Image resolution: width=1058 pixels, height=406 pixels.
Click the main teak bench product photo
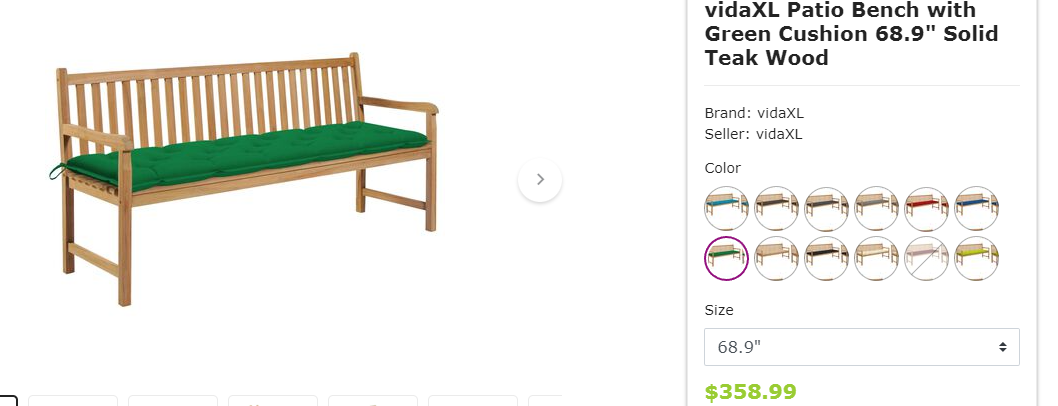[x=243, y=179]
